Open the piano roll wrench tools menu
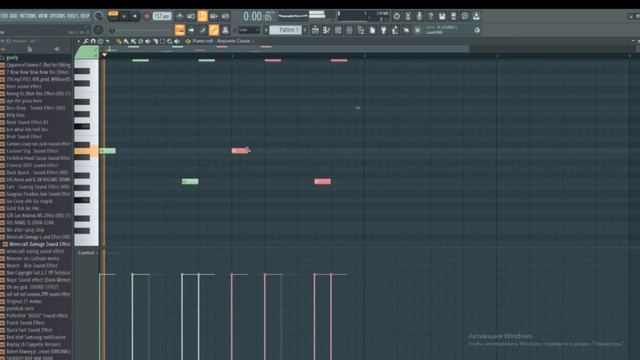The width and height of the screenshot is (640, 360). (86, 41)
